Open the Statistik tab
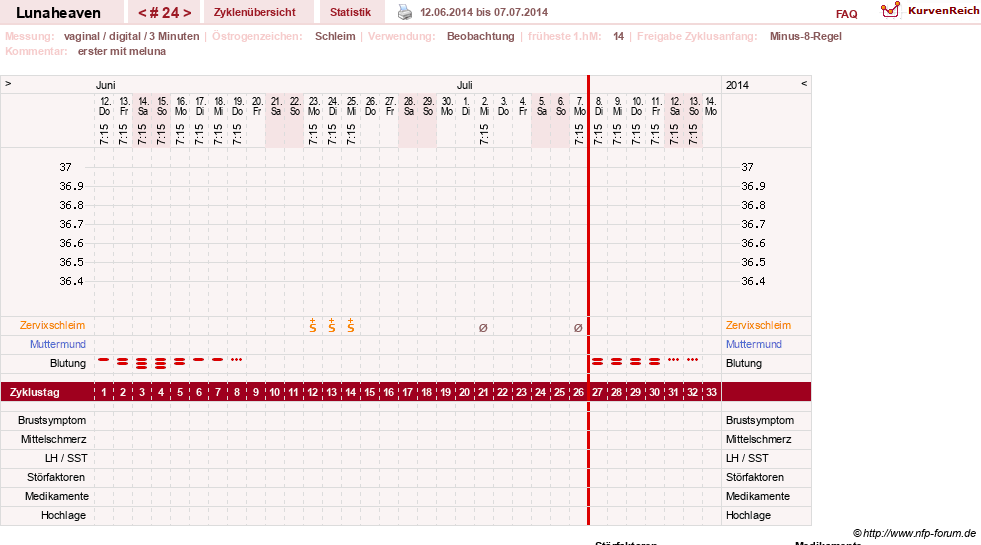The width and height of the screenshot is (981, 545). 350,12
